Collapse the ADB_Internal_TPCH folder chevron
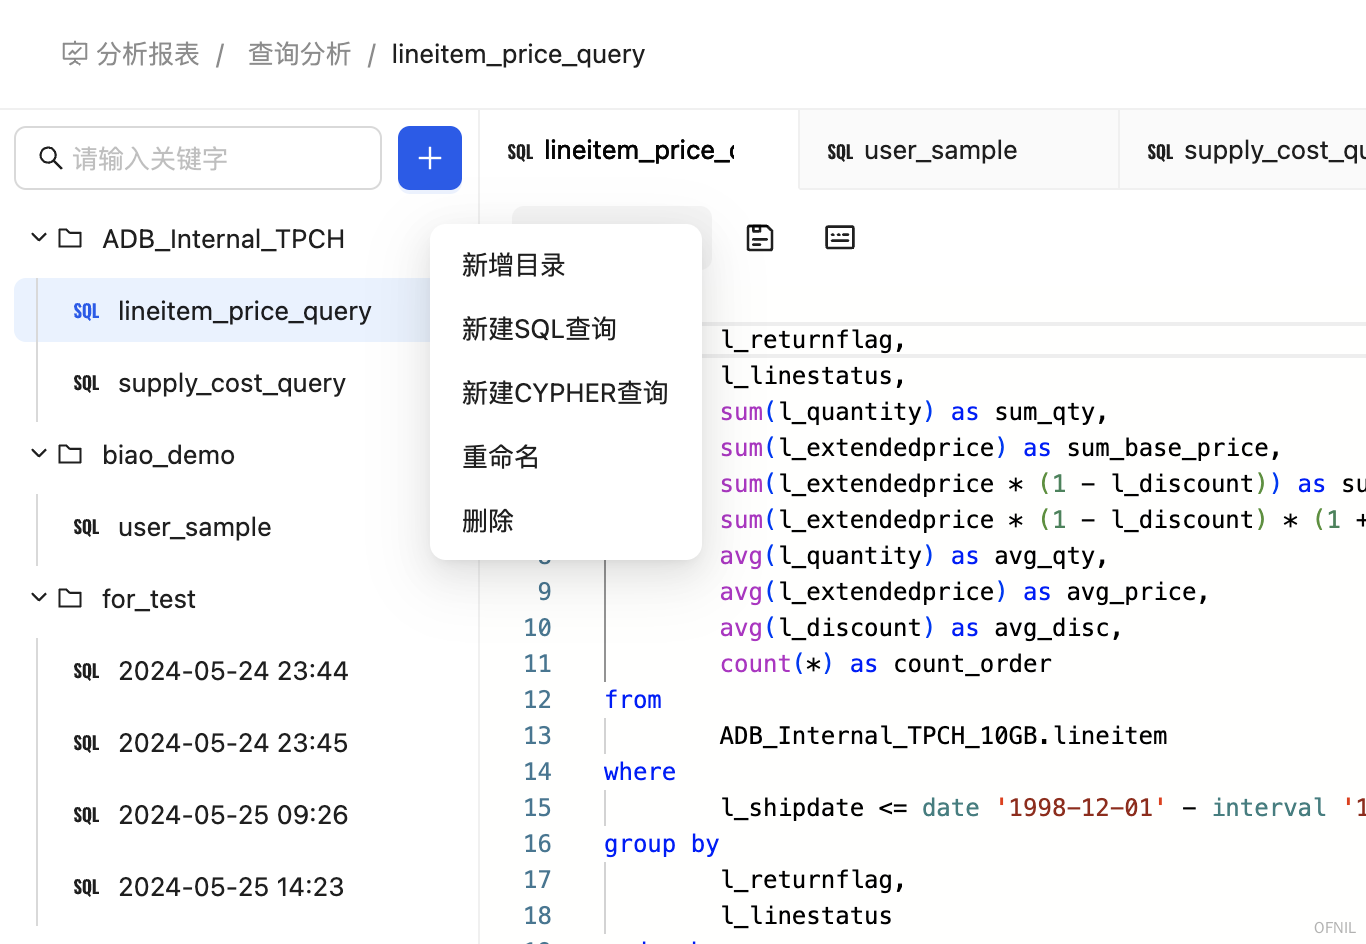The width and height of the screenshot is (1366, 944). tap(39, 238)
